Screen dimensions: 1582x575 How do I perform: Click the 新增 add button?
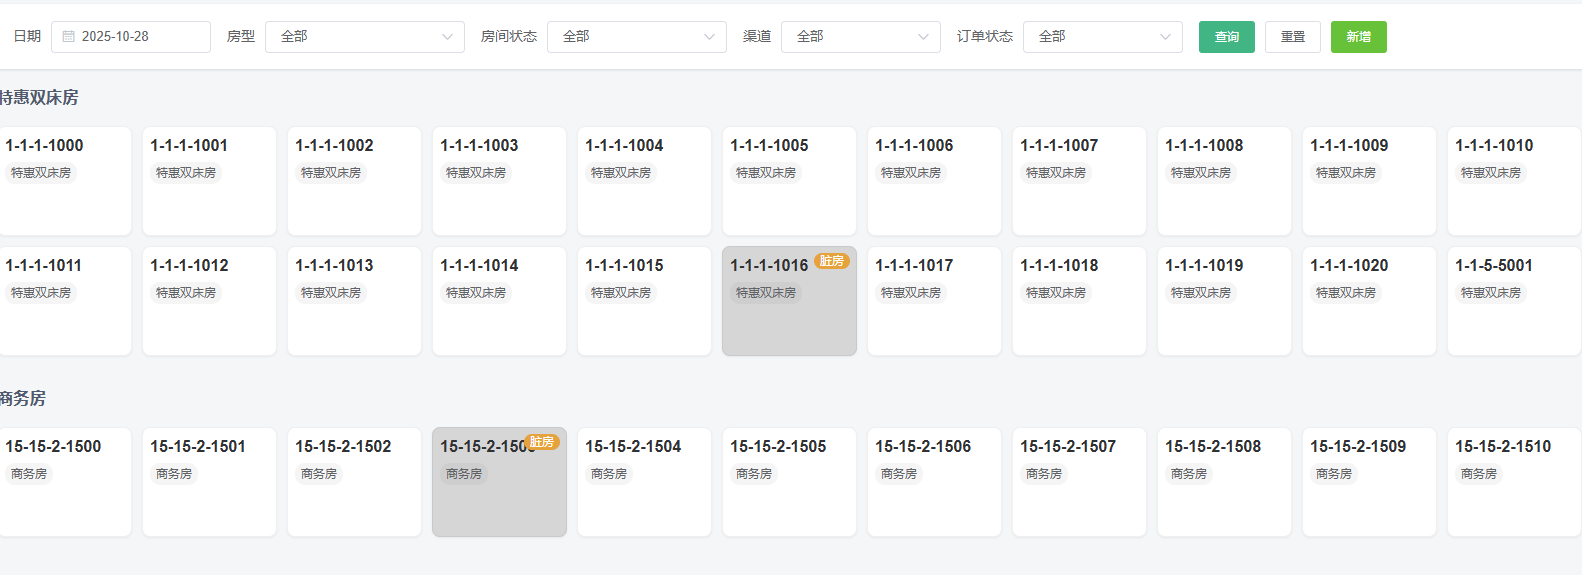point(1358,37)
